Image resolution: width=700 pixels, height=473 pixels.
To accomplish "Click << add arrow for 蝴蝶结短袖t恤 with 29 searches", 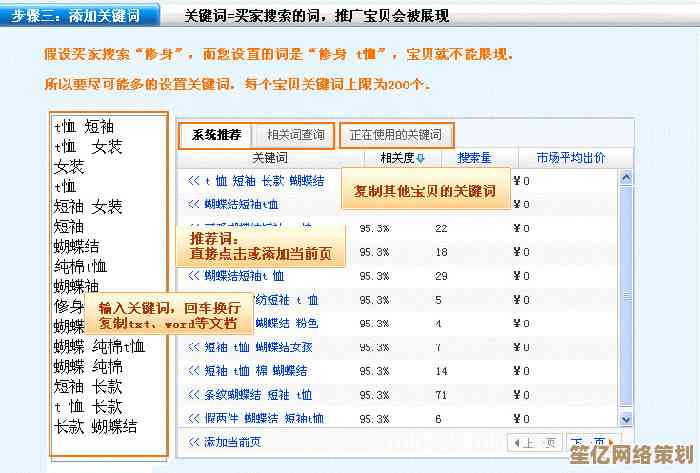I will 194,275.
